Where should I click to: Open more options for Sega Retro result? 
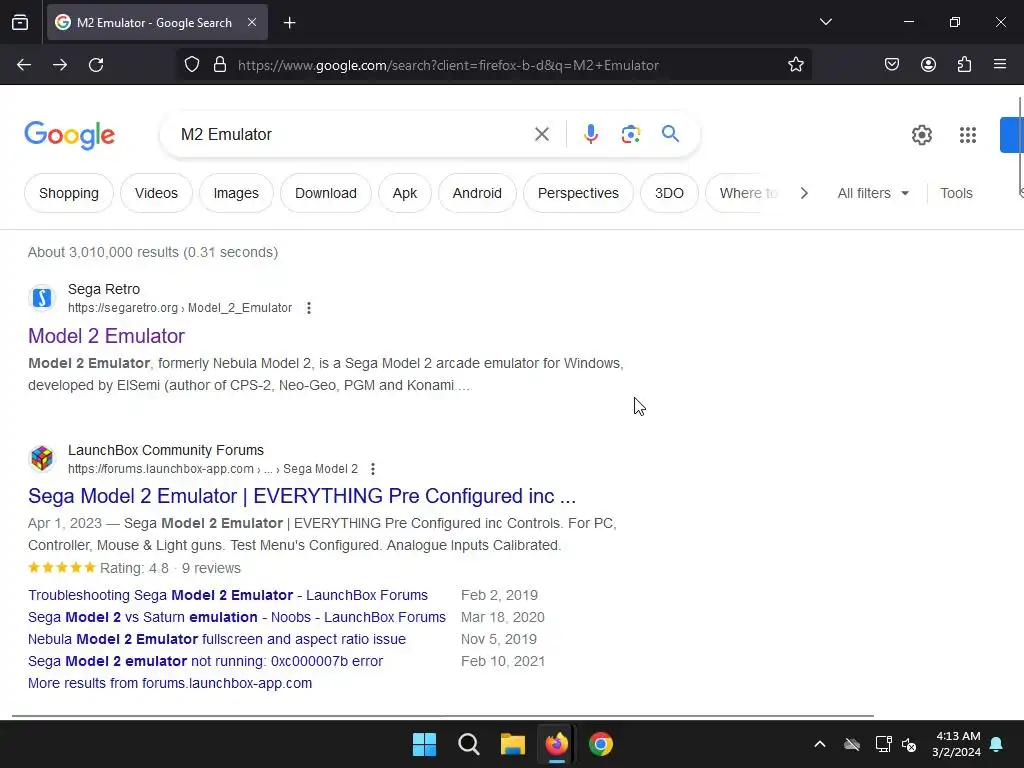(x=309, y=308)
